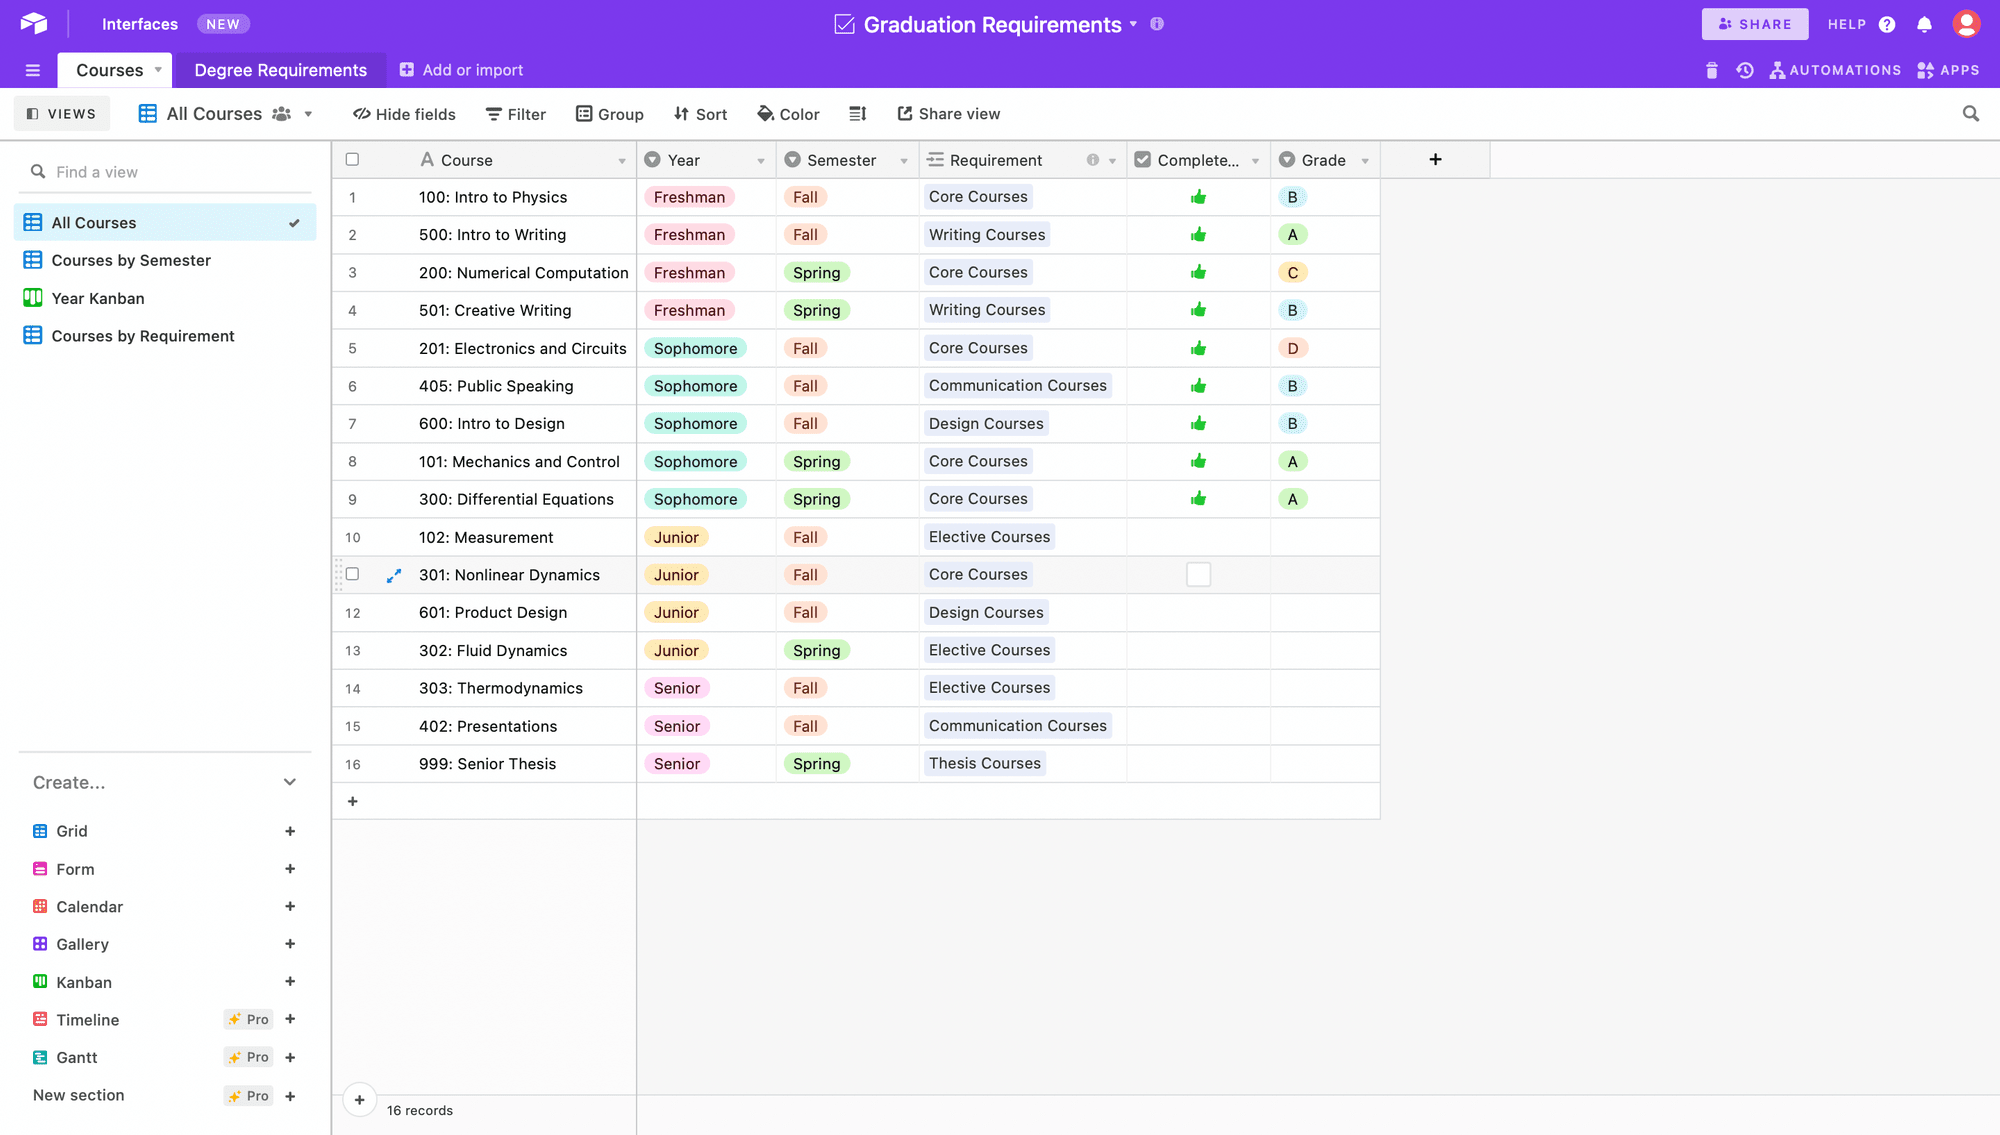Click the Find a view input

[x=170, y=172]
